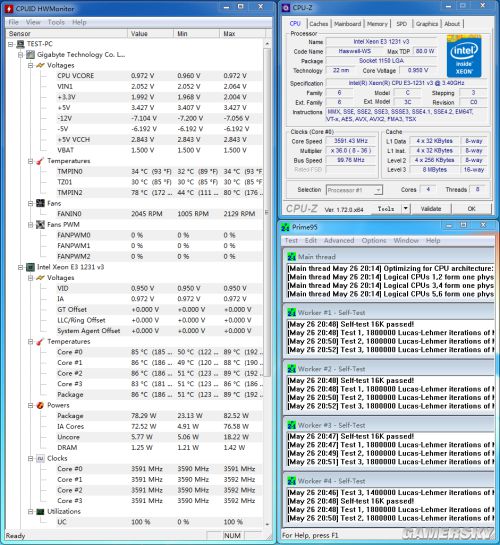This screenshot has height=545, width=500.
Task: Open the Advanced menu in Prime95
Action: pos(339,241)
